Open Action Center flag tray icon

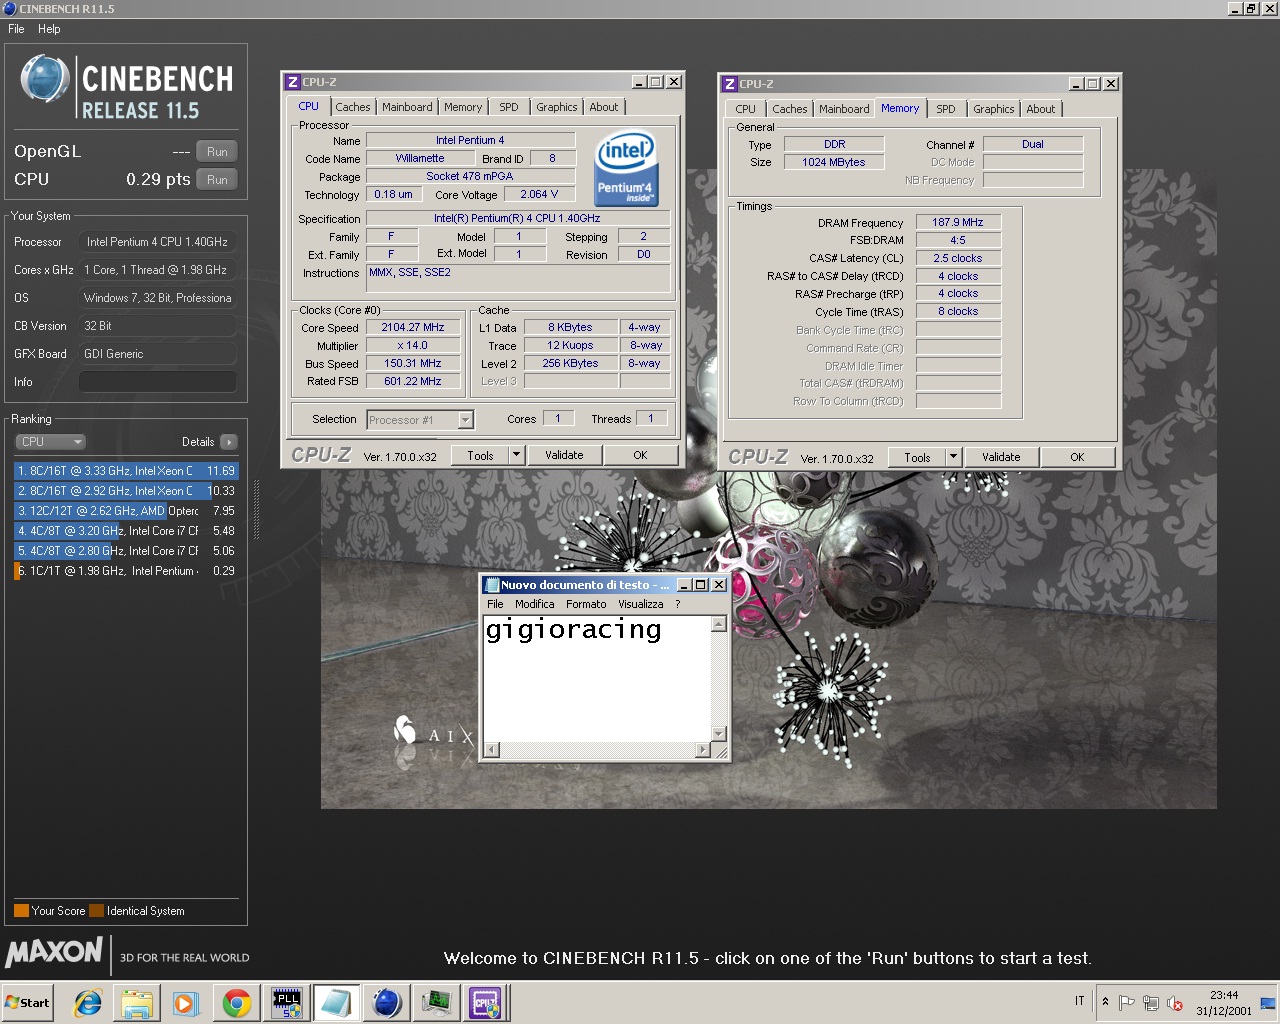coord(1127,1002)
